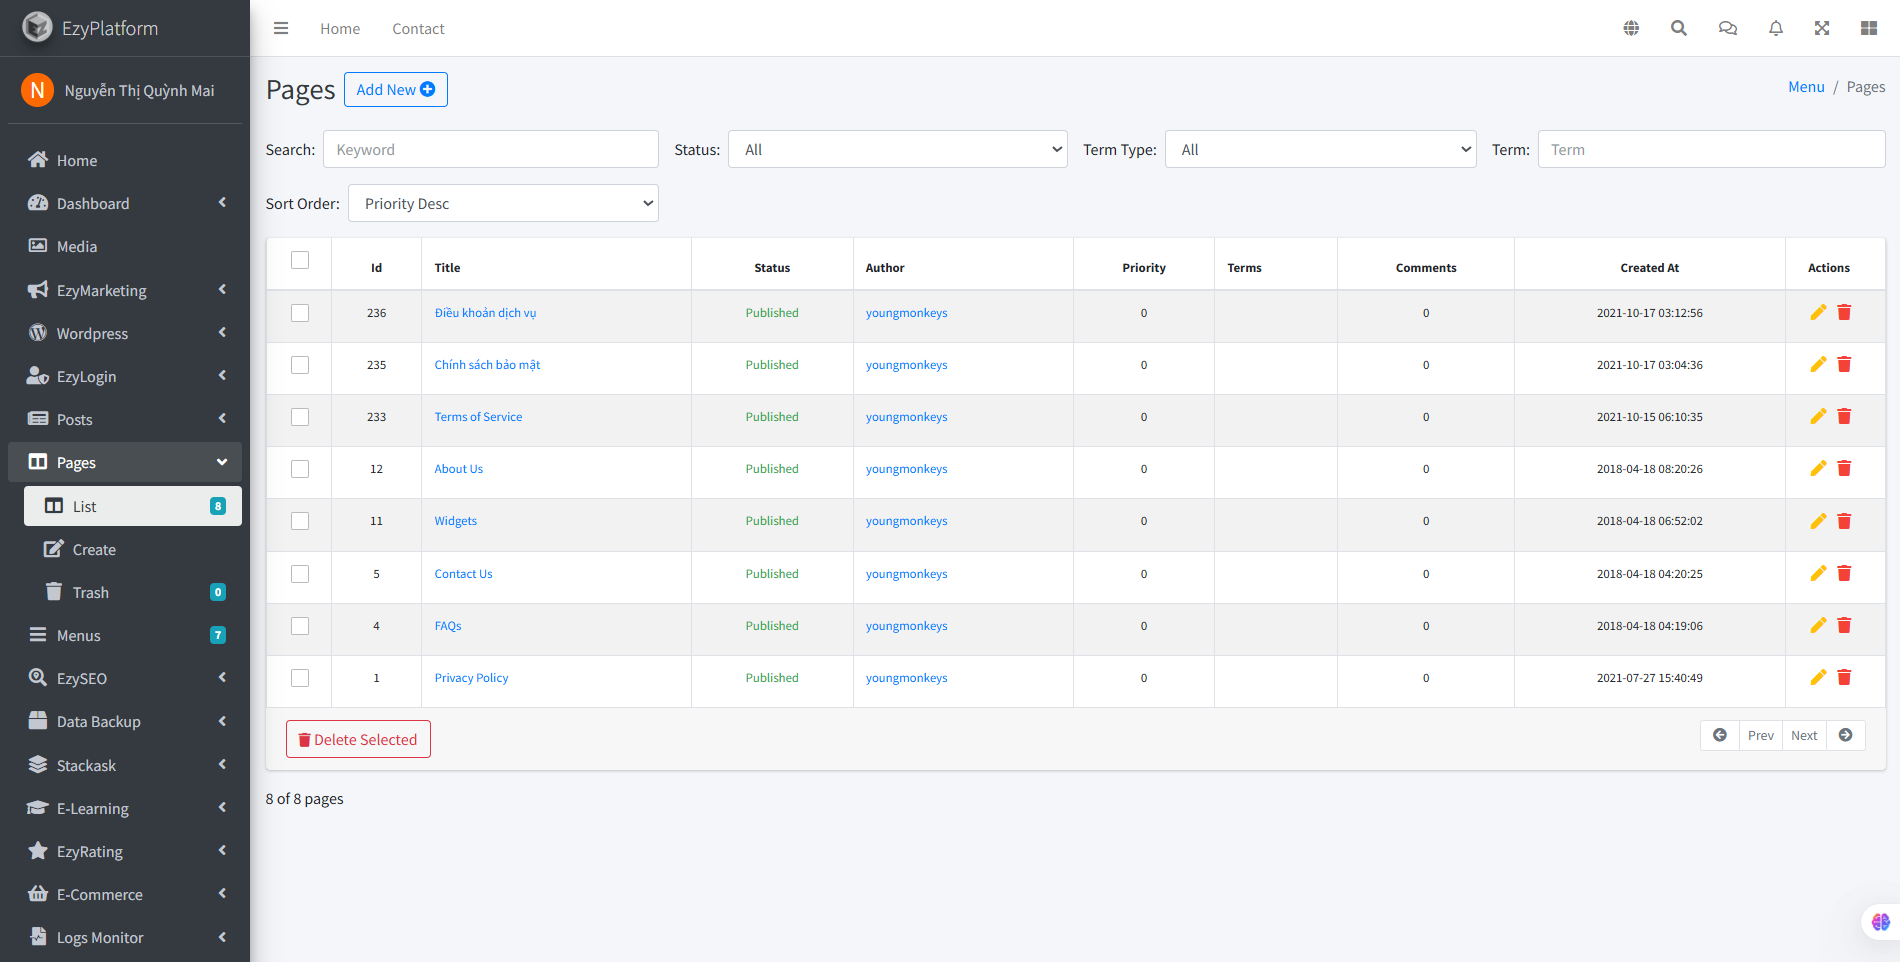1900x962 pixels.
Task: Edit the Contact Us page
Action: click(1818, 574)
